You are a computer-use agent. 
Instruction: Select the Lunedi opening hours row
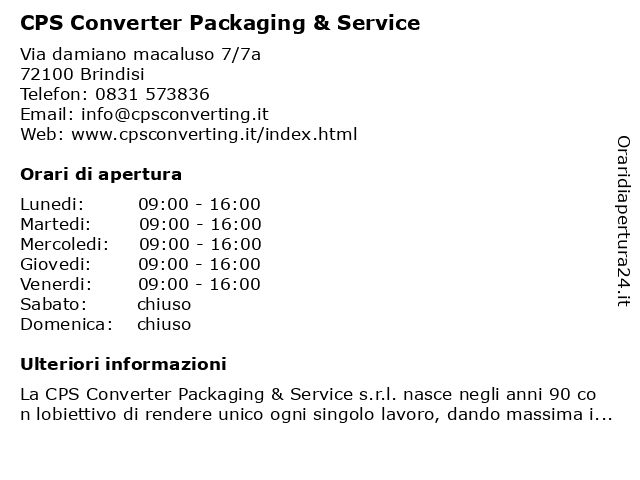pos(140,204)
